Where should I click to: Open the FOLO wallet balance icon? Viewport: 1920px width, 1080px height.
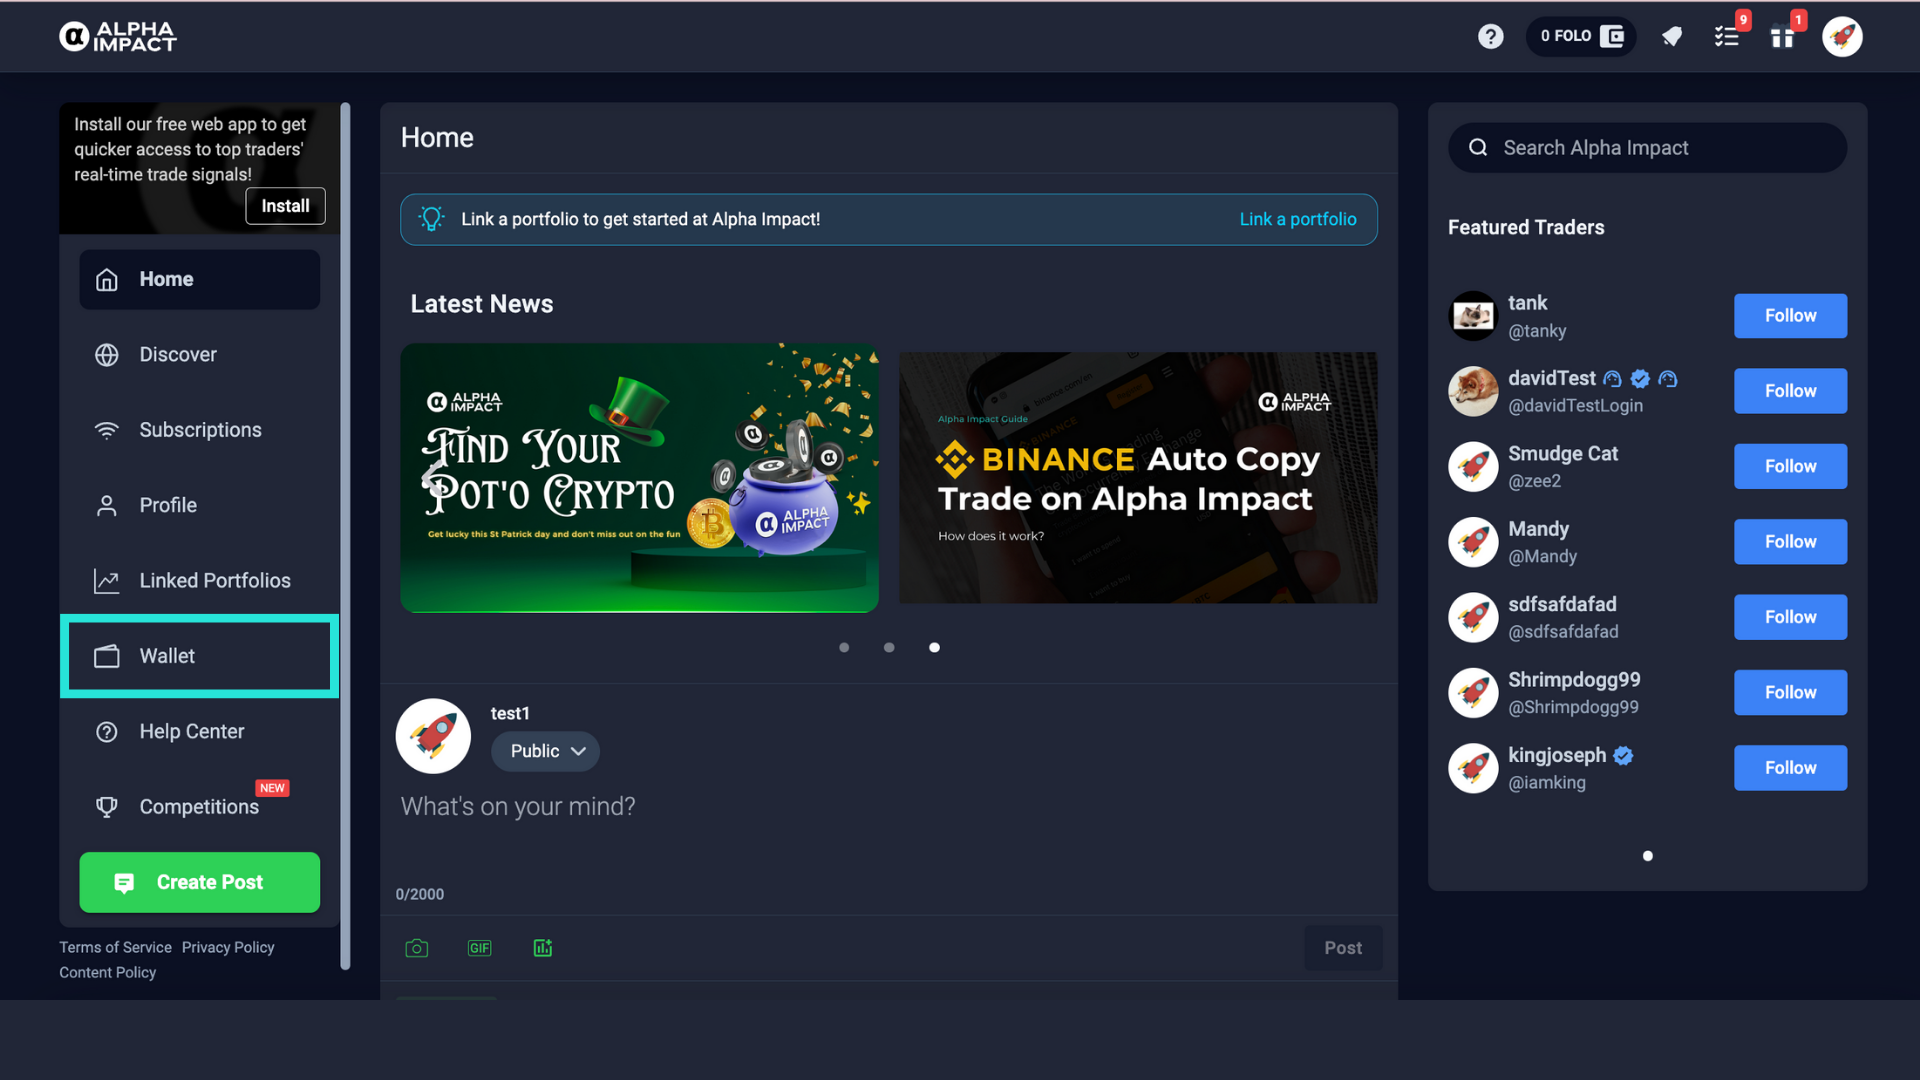1612,36
